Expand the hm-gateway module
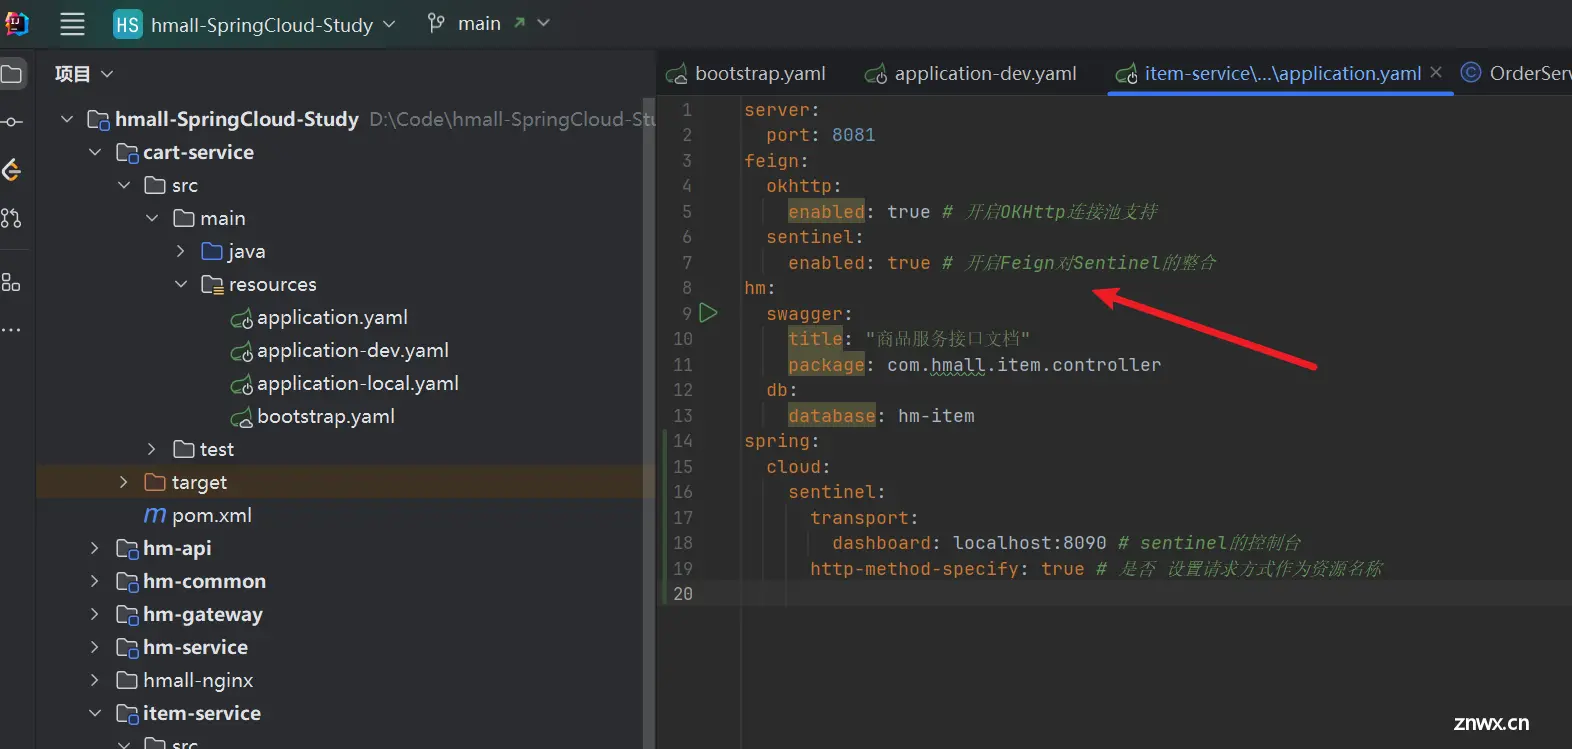This screenshot has width=1572, height=749. pyautogui.click(x=95, y=614)
